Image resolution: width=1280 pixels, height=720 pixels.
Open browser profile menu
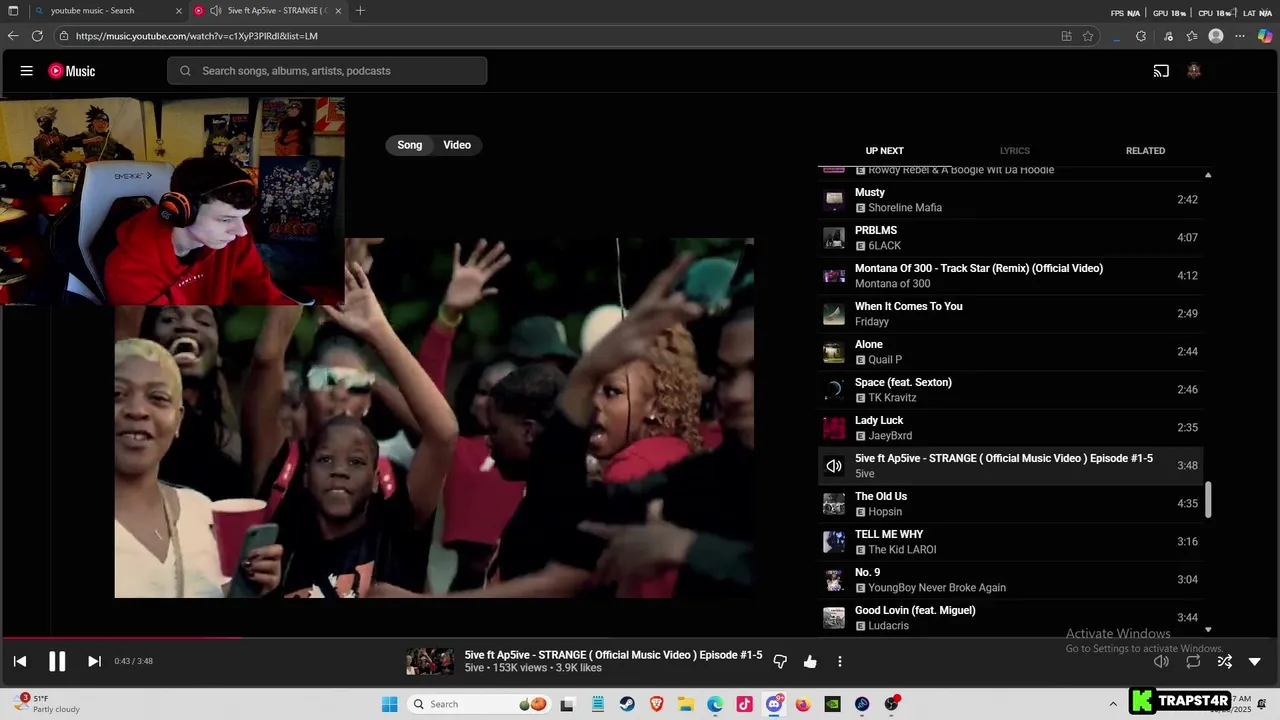1216,36
